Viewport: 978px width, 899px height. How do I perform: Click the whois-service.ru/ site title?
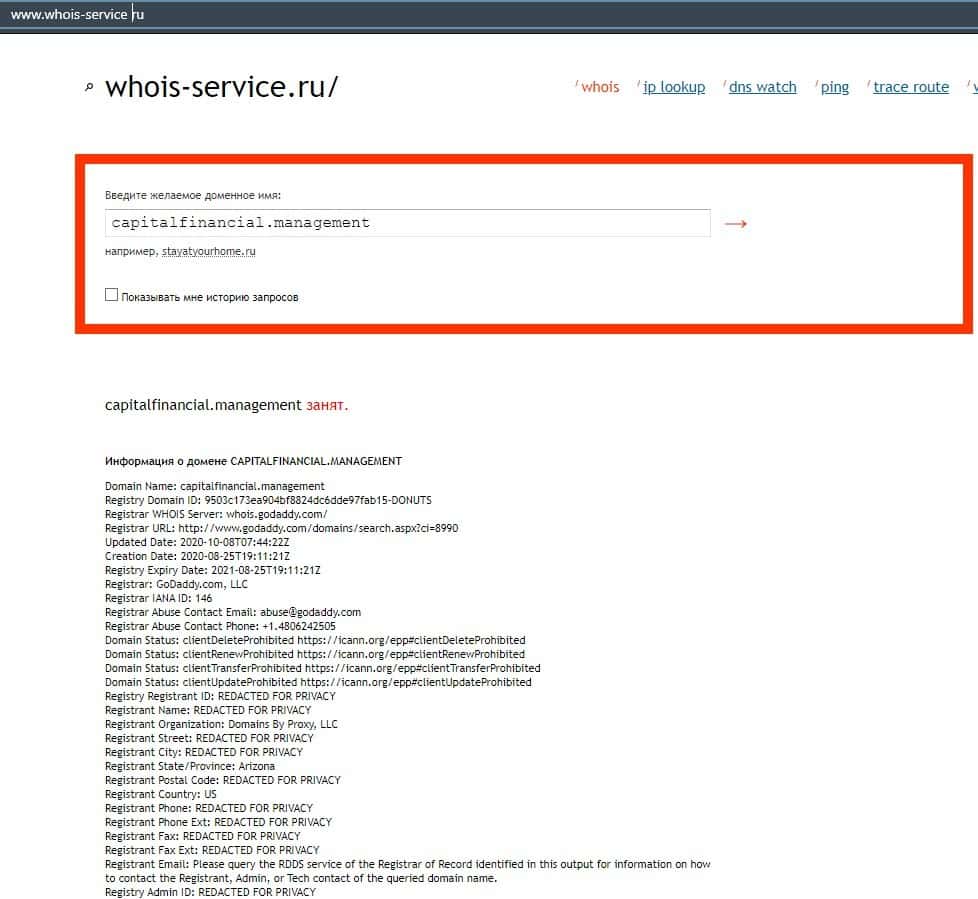(221, 87)
